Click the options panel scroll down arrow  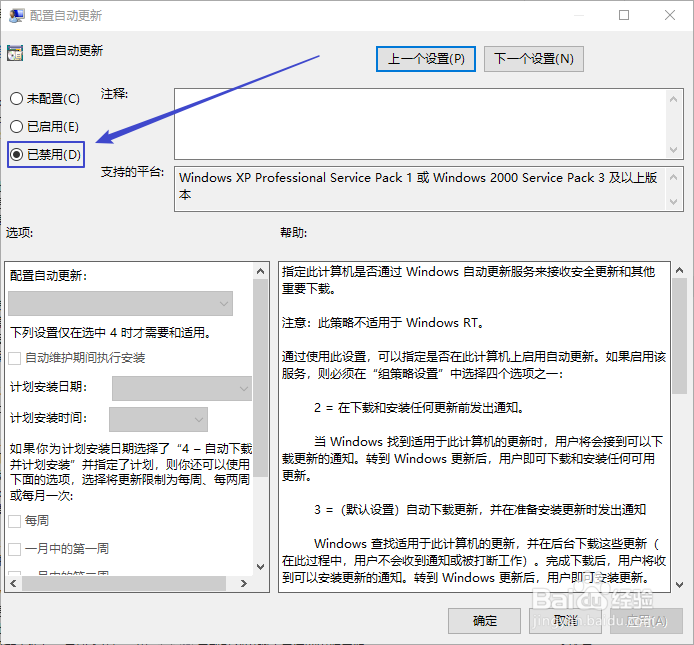coord(261,567)
